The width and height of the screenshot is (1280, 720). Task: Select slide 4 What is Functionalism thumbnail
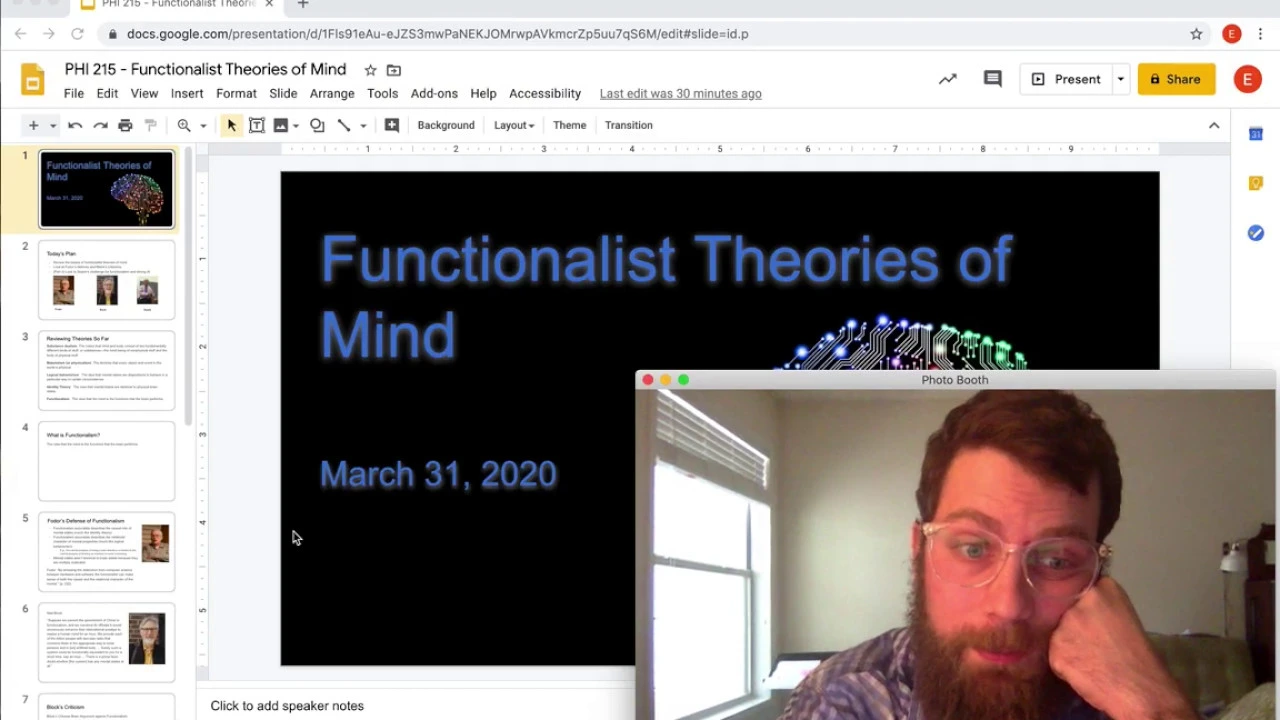coord(106,461)
